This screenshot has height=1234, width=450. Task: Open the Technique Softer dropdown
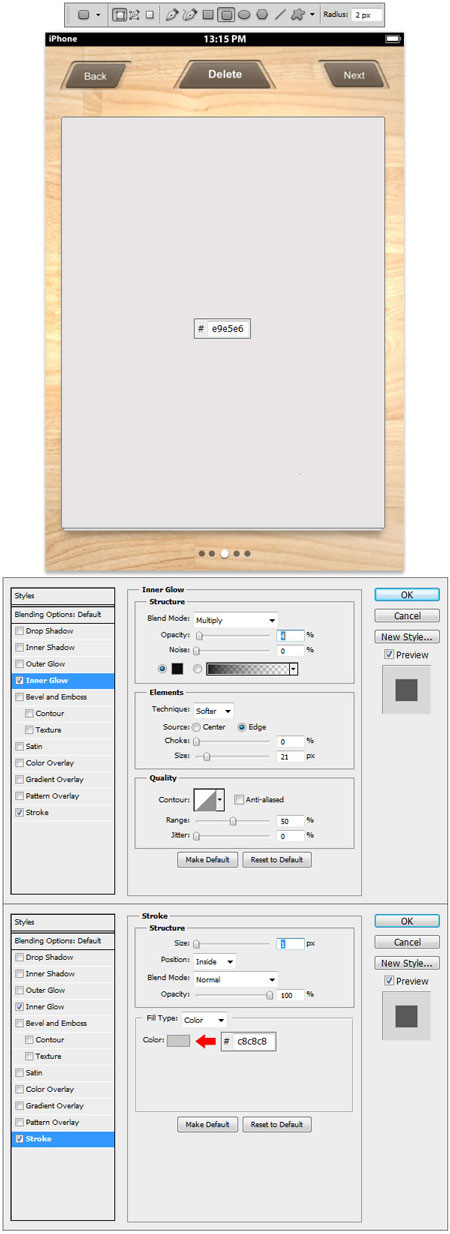pos(213,710)
